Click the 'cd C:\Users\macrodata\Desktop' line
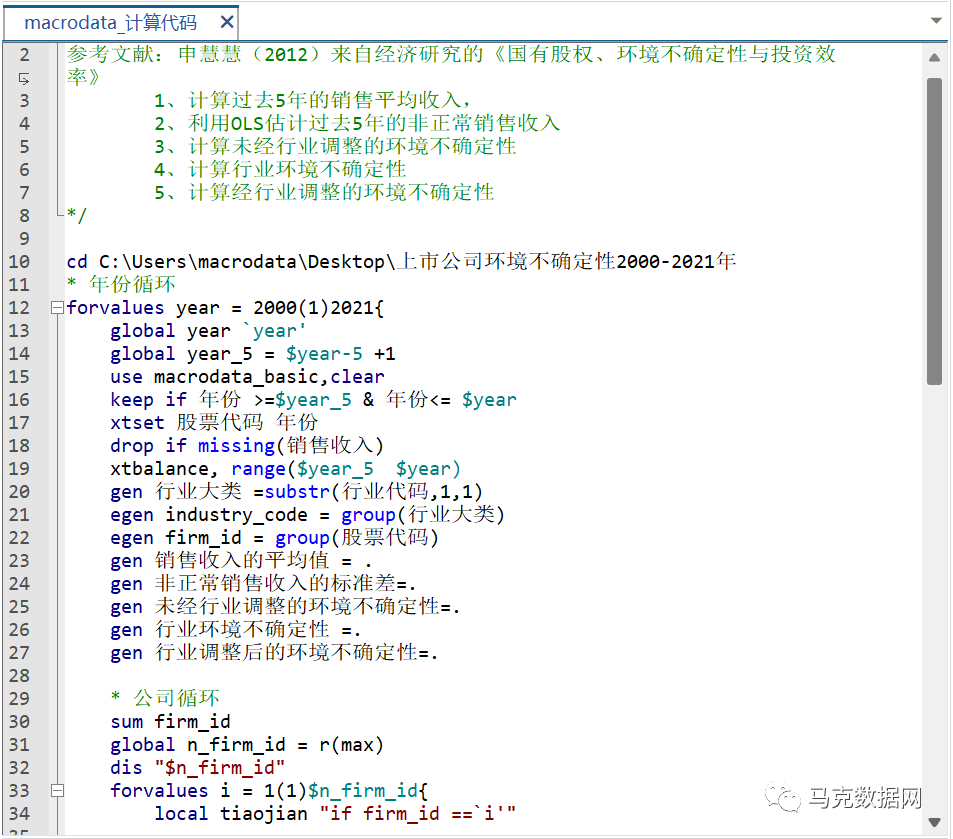The width and height of the screenshot is (953, 839). tap(401, 261)
